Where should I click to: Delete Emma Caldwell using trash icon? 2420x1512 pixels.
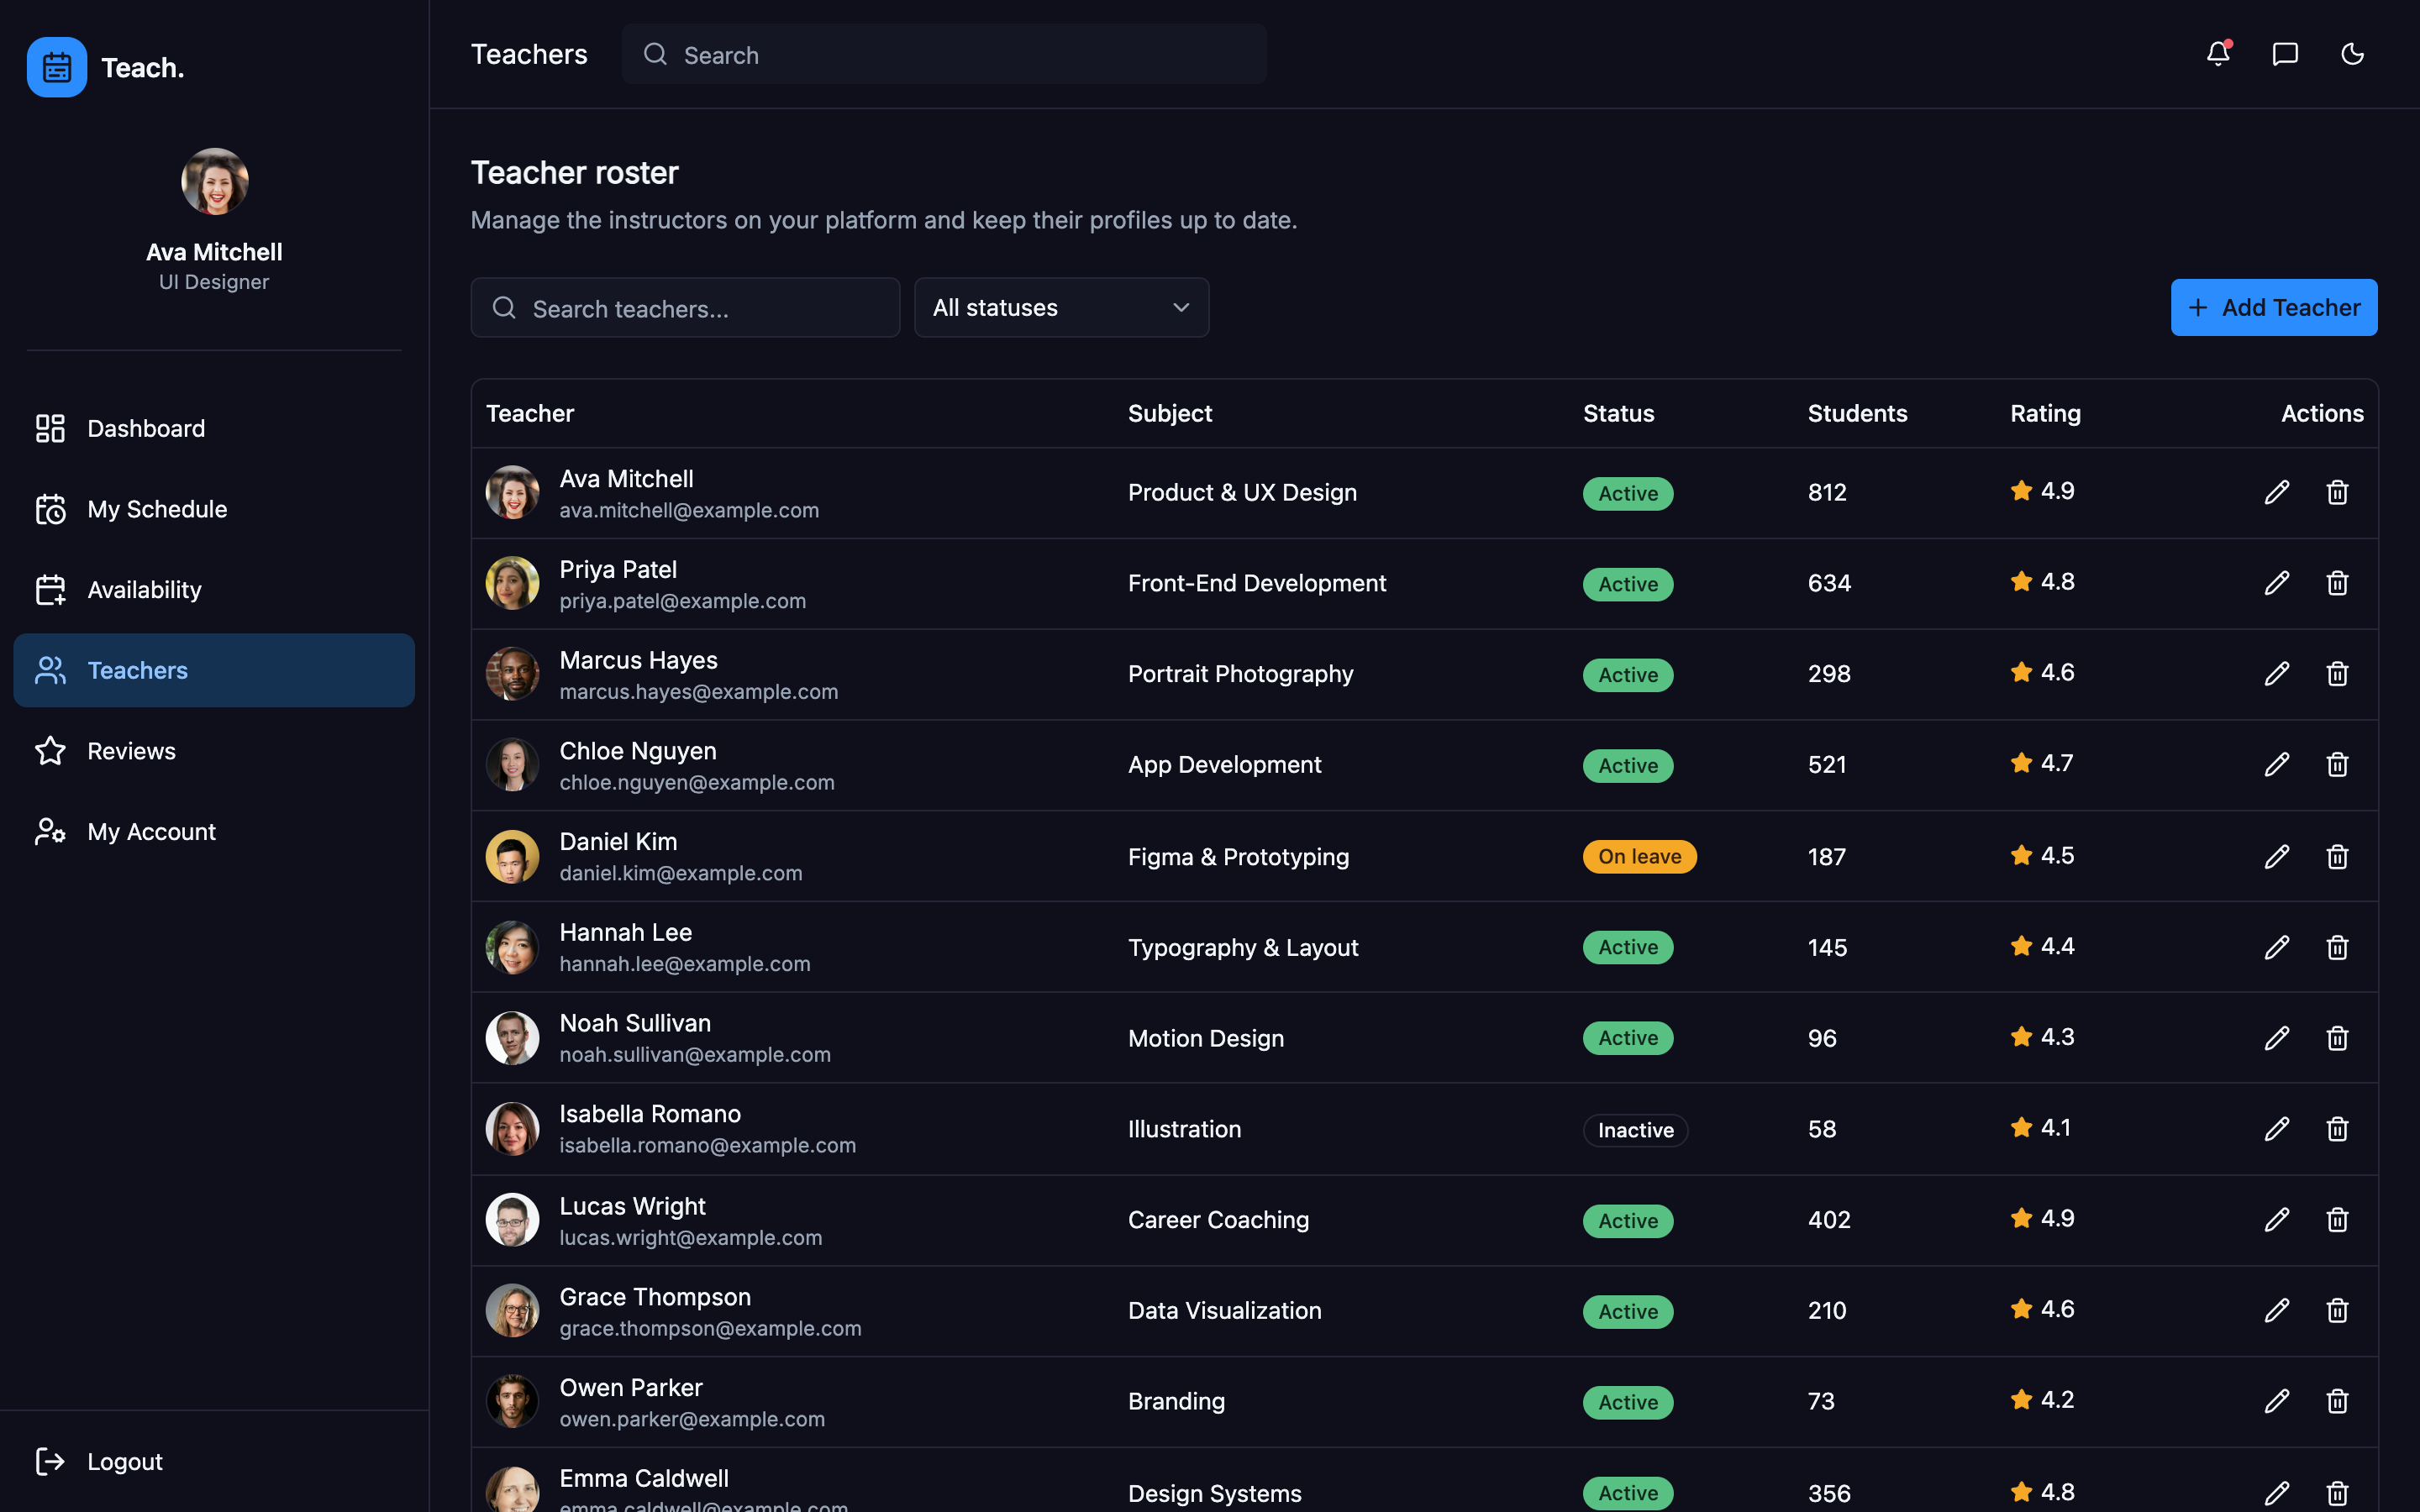tap(2337, 1493)
